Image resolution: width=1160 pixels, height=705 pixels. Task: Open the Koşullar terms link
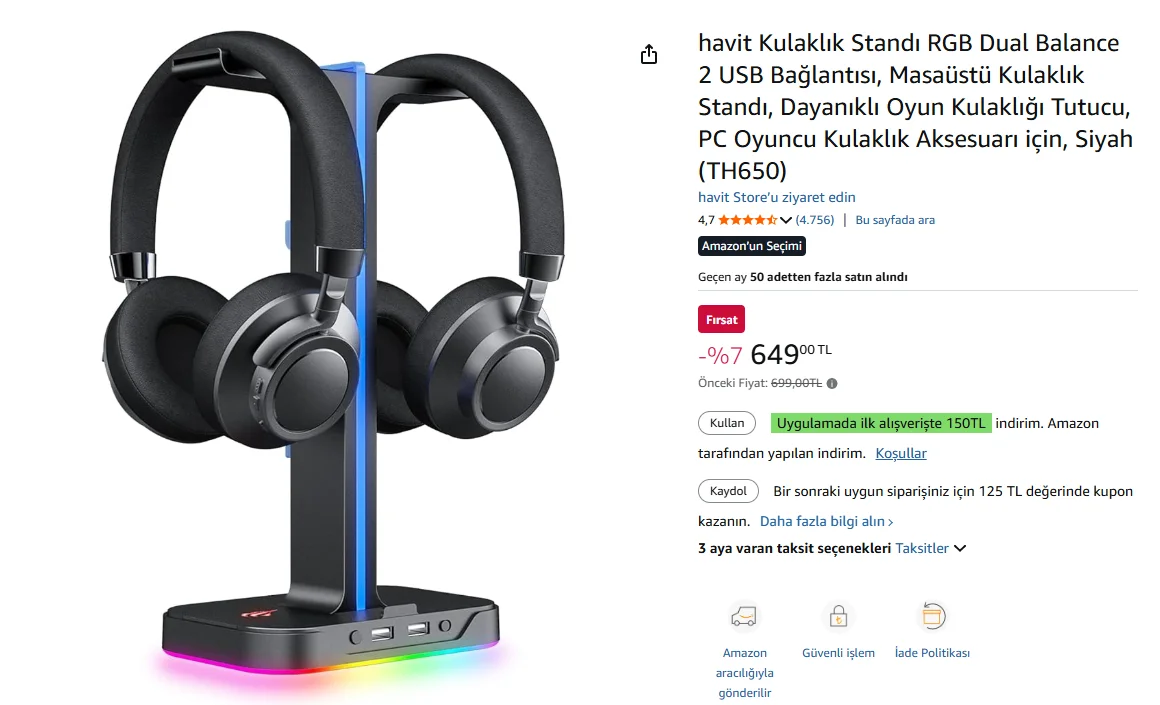(x=900, y=453)
